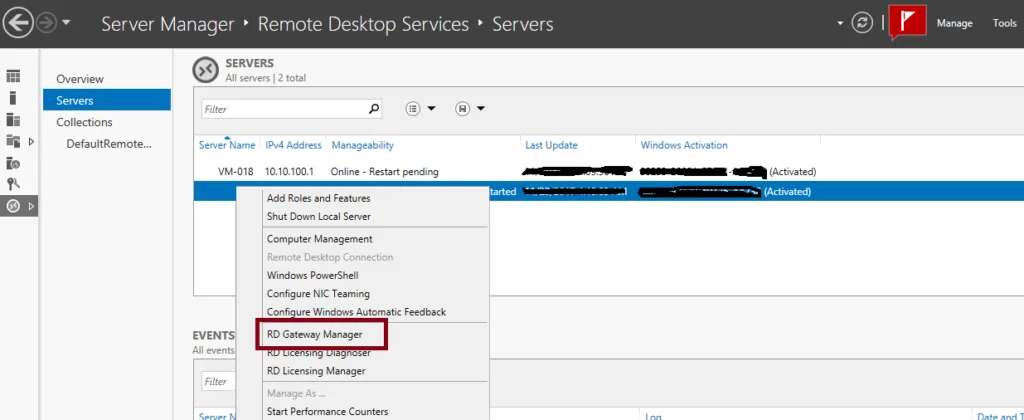
Task: Click IP address 10.10.100.1 cell
Action: [x=289, y=172]
